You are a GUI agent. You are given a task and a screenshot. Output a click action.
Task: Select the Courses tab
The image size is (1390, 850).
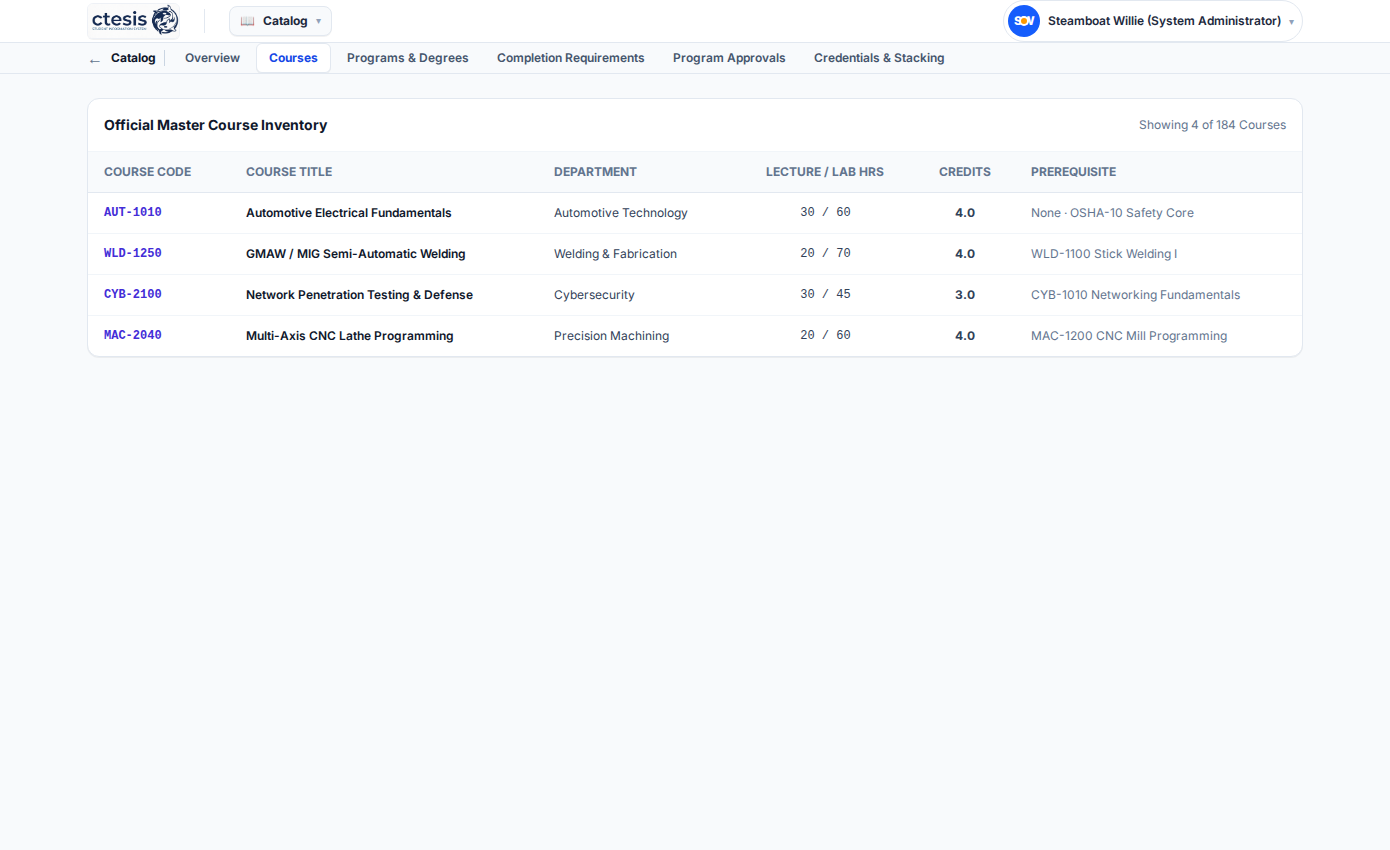point(293,58)
